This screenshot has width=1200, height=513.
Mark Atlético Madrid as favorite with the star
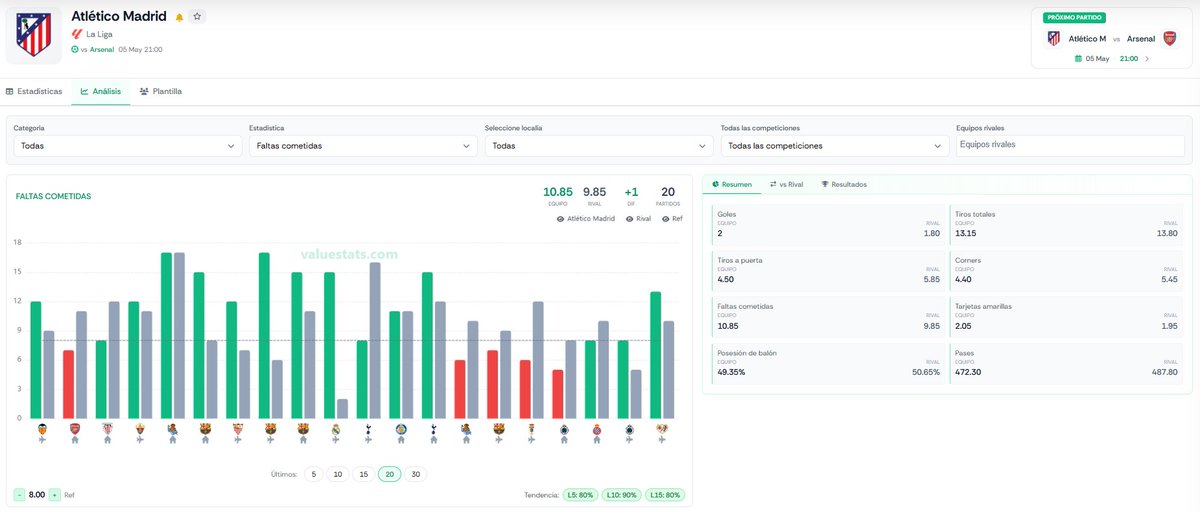[x=197, y=17]
